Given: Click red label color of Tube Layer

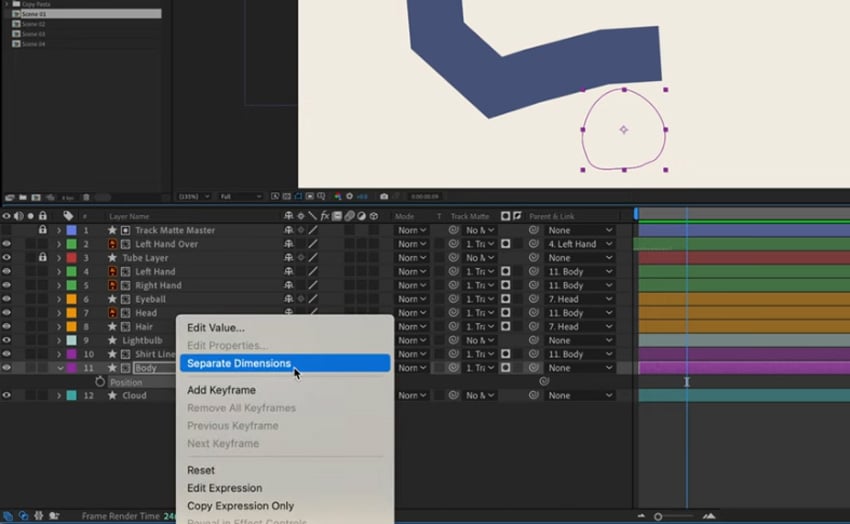Looking at the screenshot, I should (x=71, y=258).
